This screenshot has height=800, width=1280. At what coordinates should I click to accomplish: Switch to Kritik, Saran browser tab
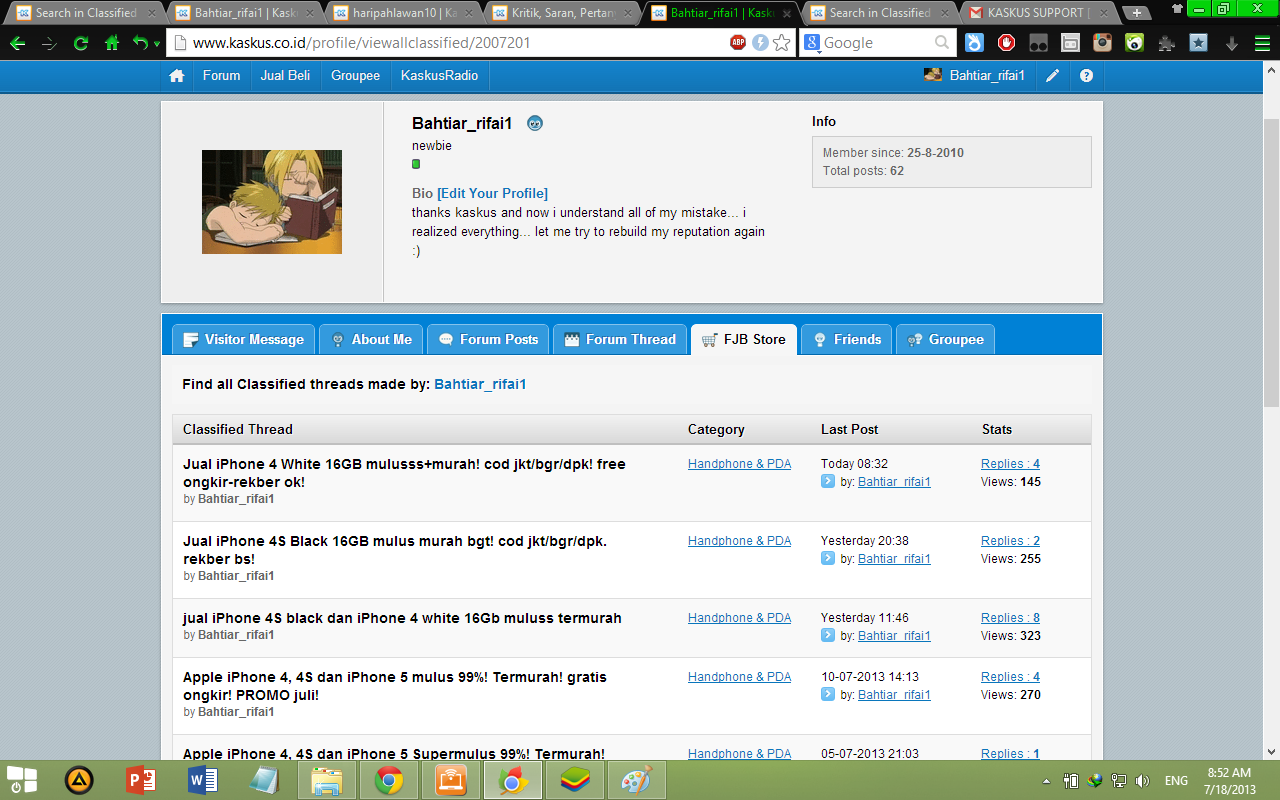pos(563,13)
